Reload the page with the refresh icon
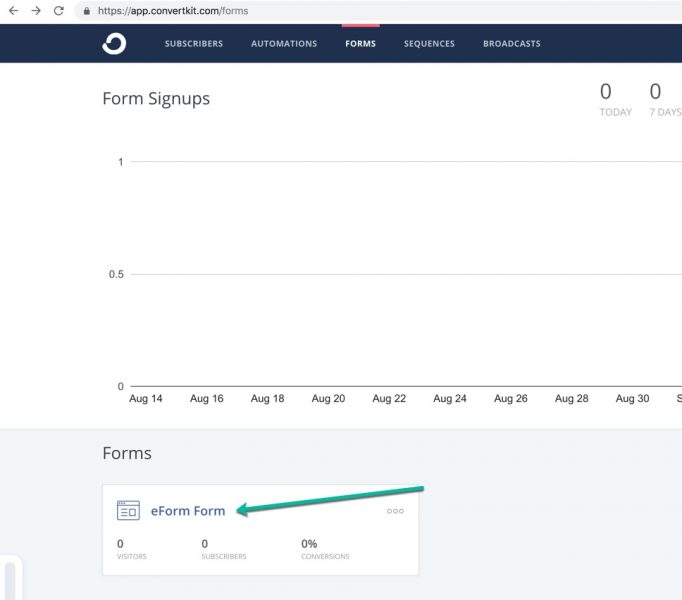 (x=59, y=11)
